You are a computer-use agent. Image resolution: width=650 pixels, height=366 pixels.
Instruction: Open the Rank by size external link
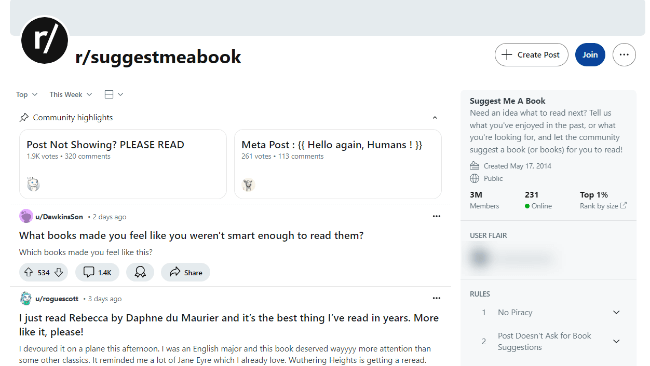point(603,206)
